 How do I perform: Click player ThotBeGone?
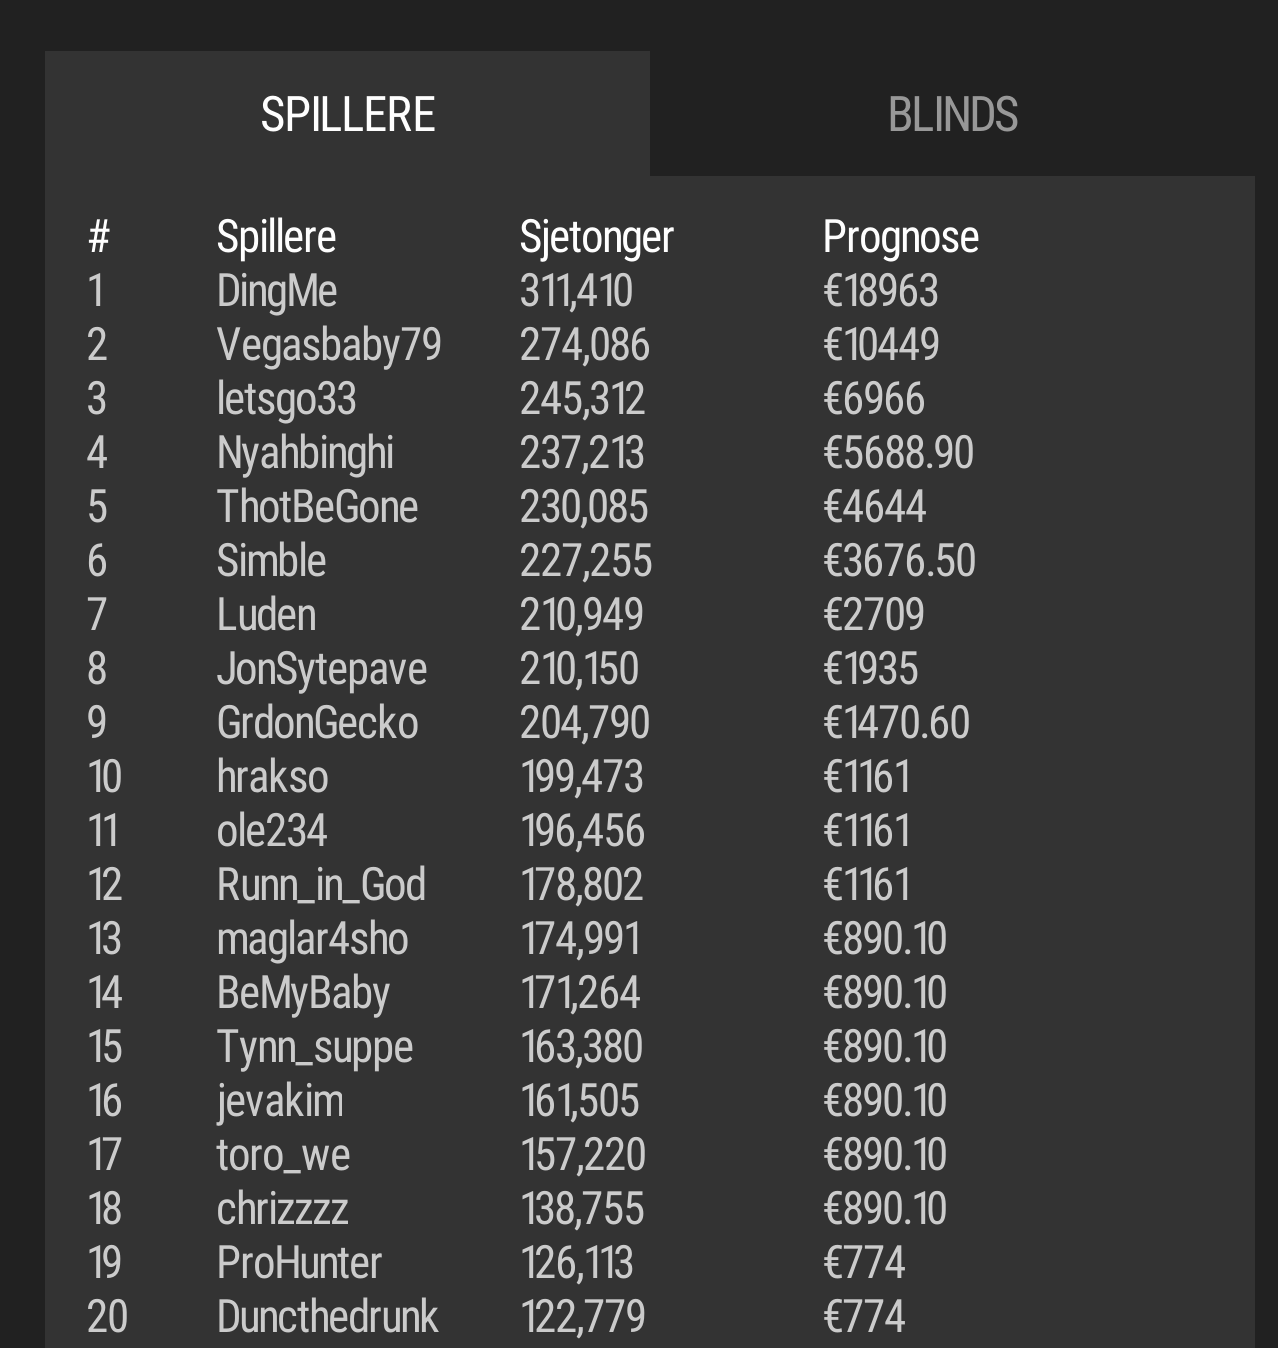click(317, 507)
